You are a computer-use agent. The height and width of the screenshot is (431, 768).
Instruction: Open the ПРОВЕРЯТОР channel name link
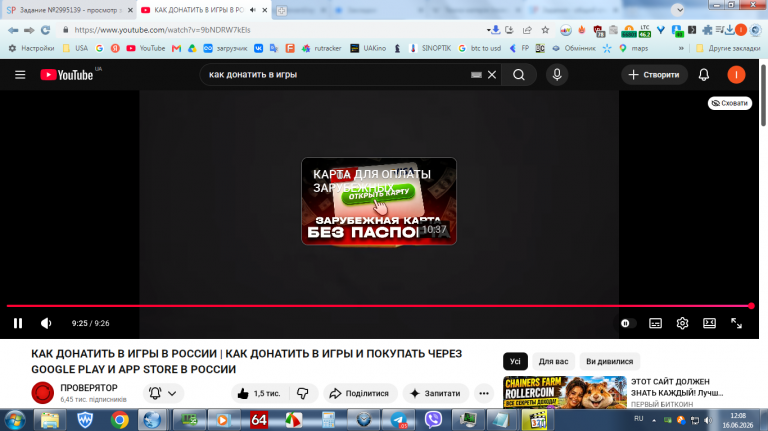[x=89, y=388]
